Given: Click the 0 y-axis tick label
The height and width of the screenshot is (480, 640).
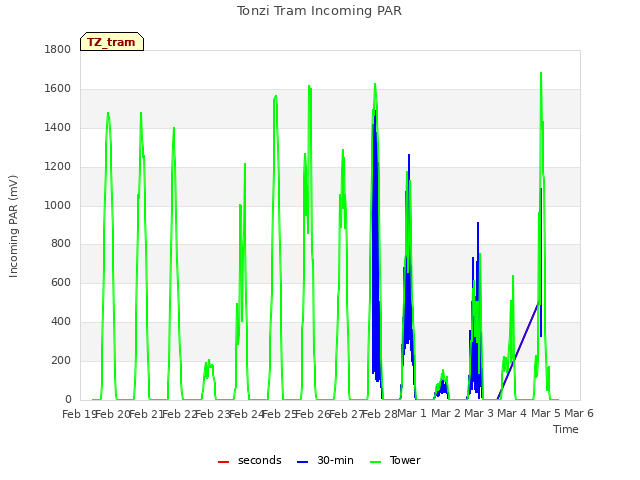Looking at the screenshot, I should (68, 399).
